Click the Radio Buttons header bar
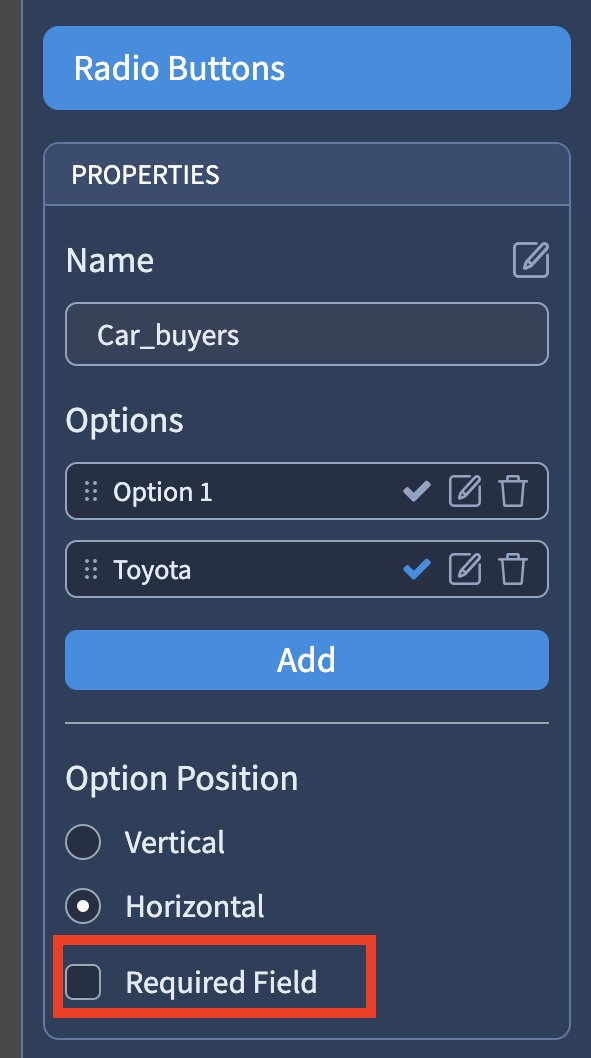 pos(307,68)
